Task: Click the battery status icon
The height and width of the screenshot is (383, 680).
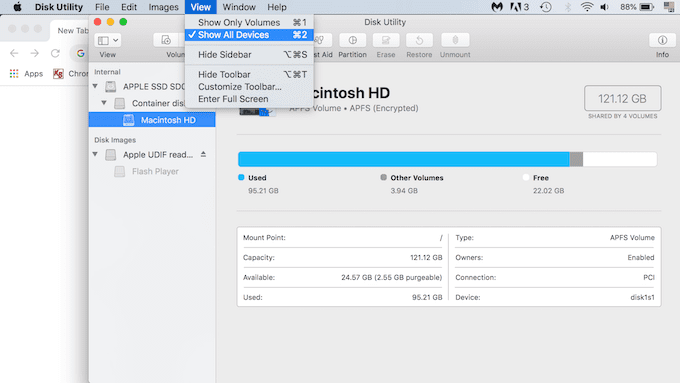Action: tap(647, 7)
